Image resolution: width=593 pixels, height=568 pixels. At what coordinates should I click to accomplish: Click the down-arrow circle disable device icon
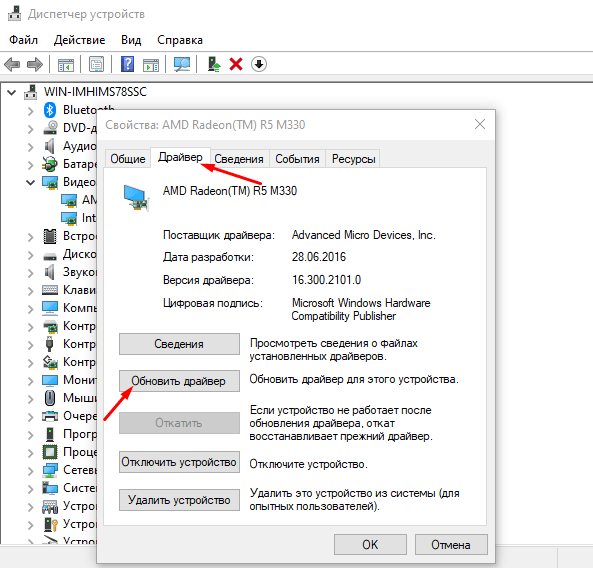tap(259, 64)
